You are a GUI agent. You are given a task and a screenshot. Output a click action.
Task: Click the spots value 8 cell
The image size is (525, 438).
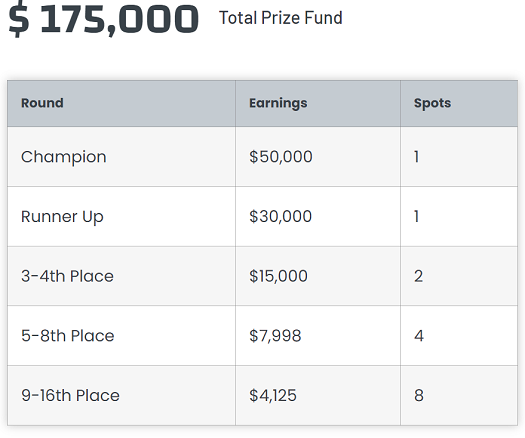pyautogui.click(x=459, y=395)
